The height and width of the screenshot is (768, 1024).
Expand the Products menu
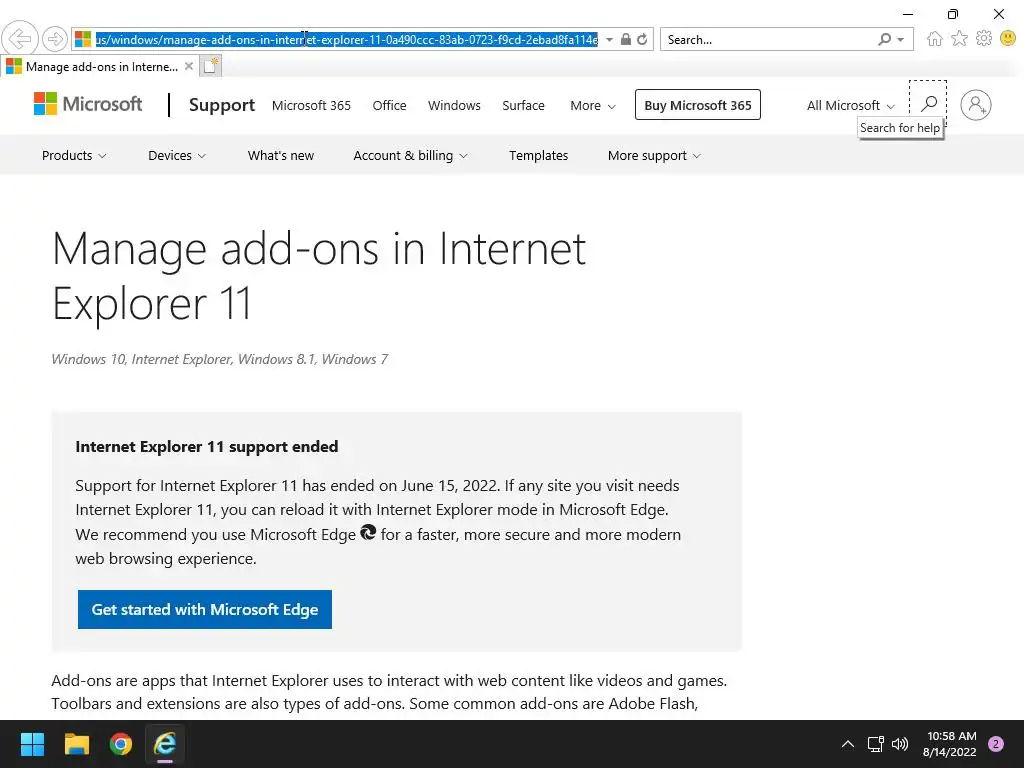pos(74,155)
